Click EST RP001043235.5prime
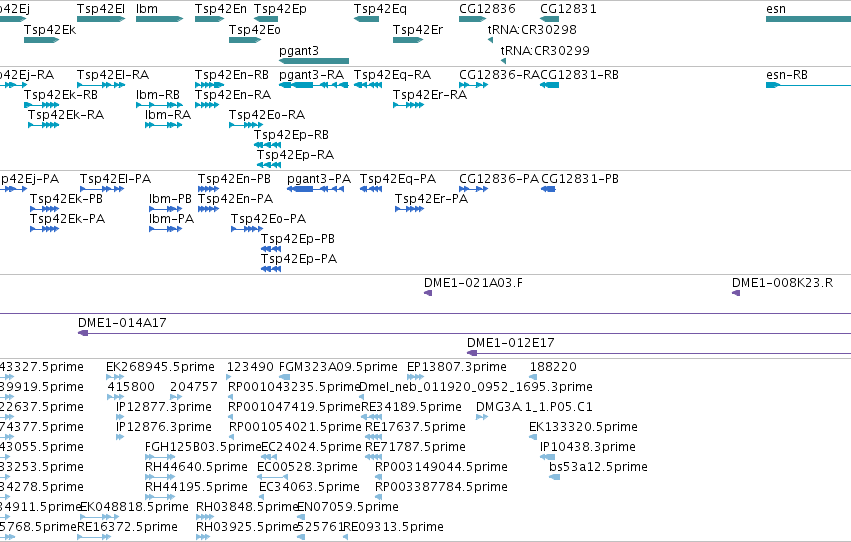This screenshot has width=851, height=542. pos(230,397)
